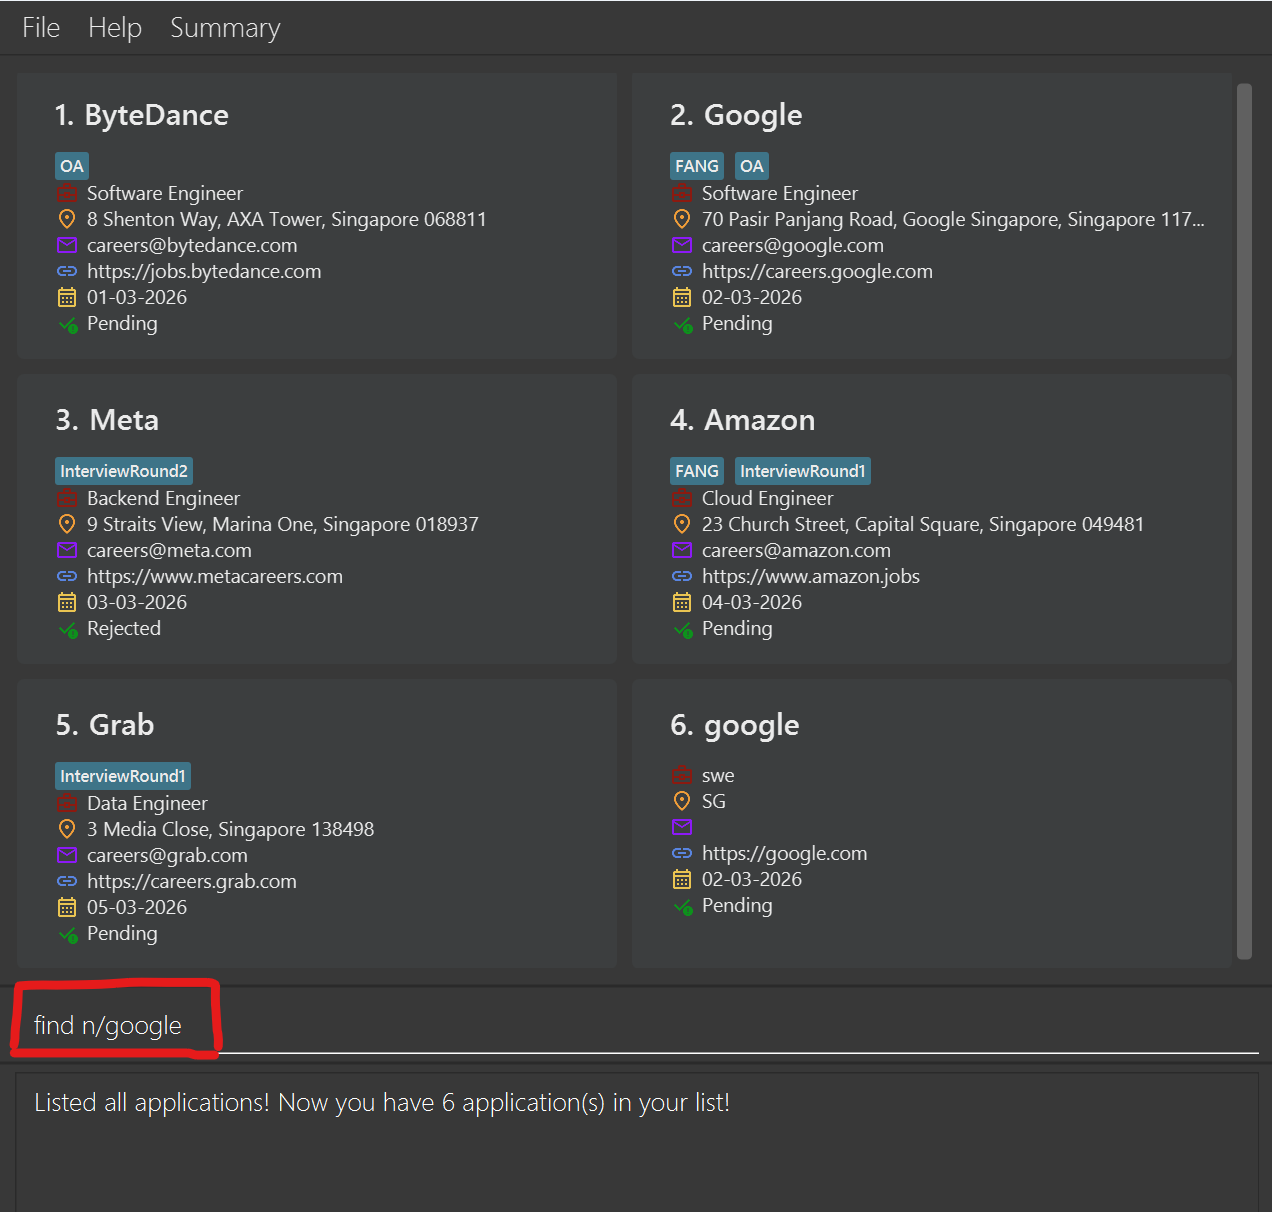The image size is (1272, 1212).
Task: Click the calendar icon beside 01-03-2026
Action: [x=67, y=297]
